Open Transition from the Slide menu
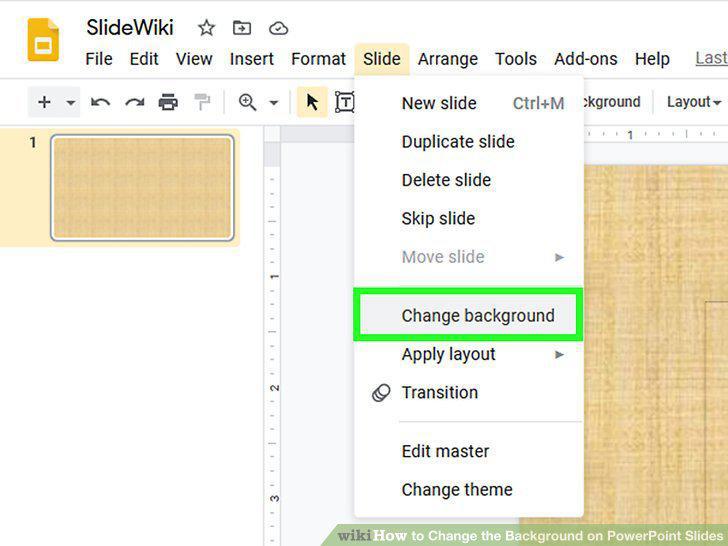This screenshot has height=546, width=728. click(x=469, y=393)
